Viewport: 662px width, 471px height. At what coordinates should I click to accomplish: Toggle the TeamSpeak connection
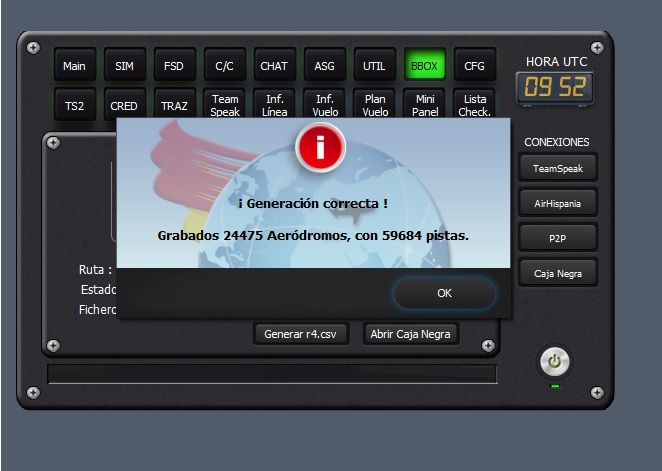pyautogui.click(x=557, y=168)
